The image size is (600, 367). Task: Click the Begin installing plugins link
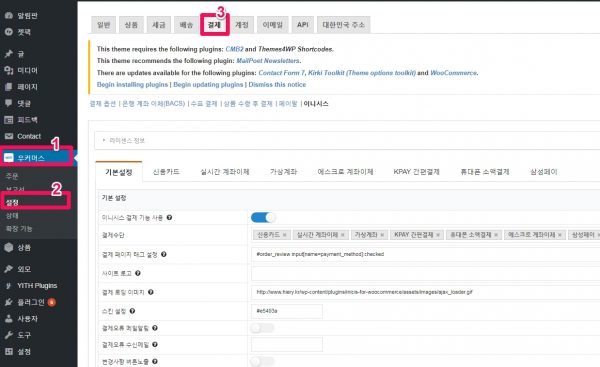point(132,85)
